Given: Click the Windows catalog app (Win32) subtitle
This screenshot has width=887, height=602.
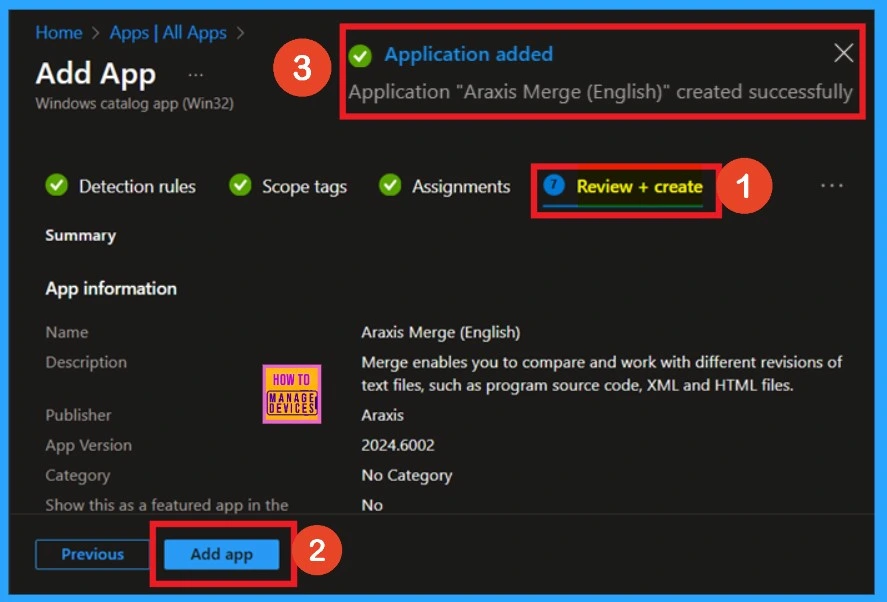Looking at the screenshot, I should coord(135,104).
